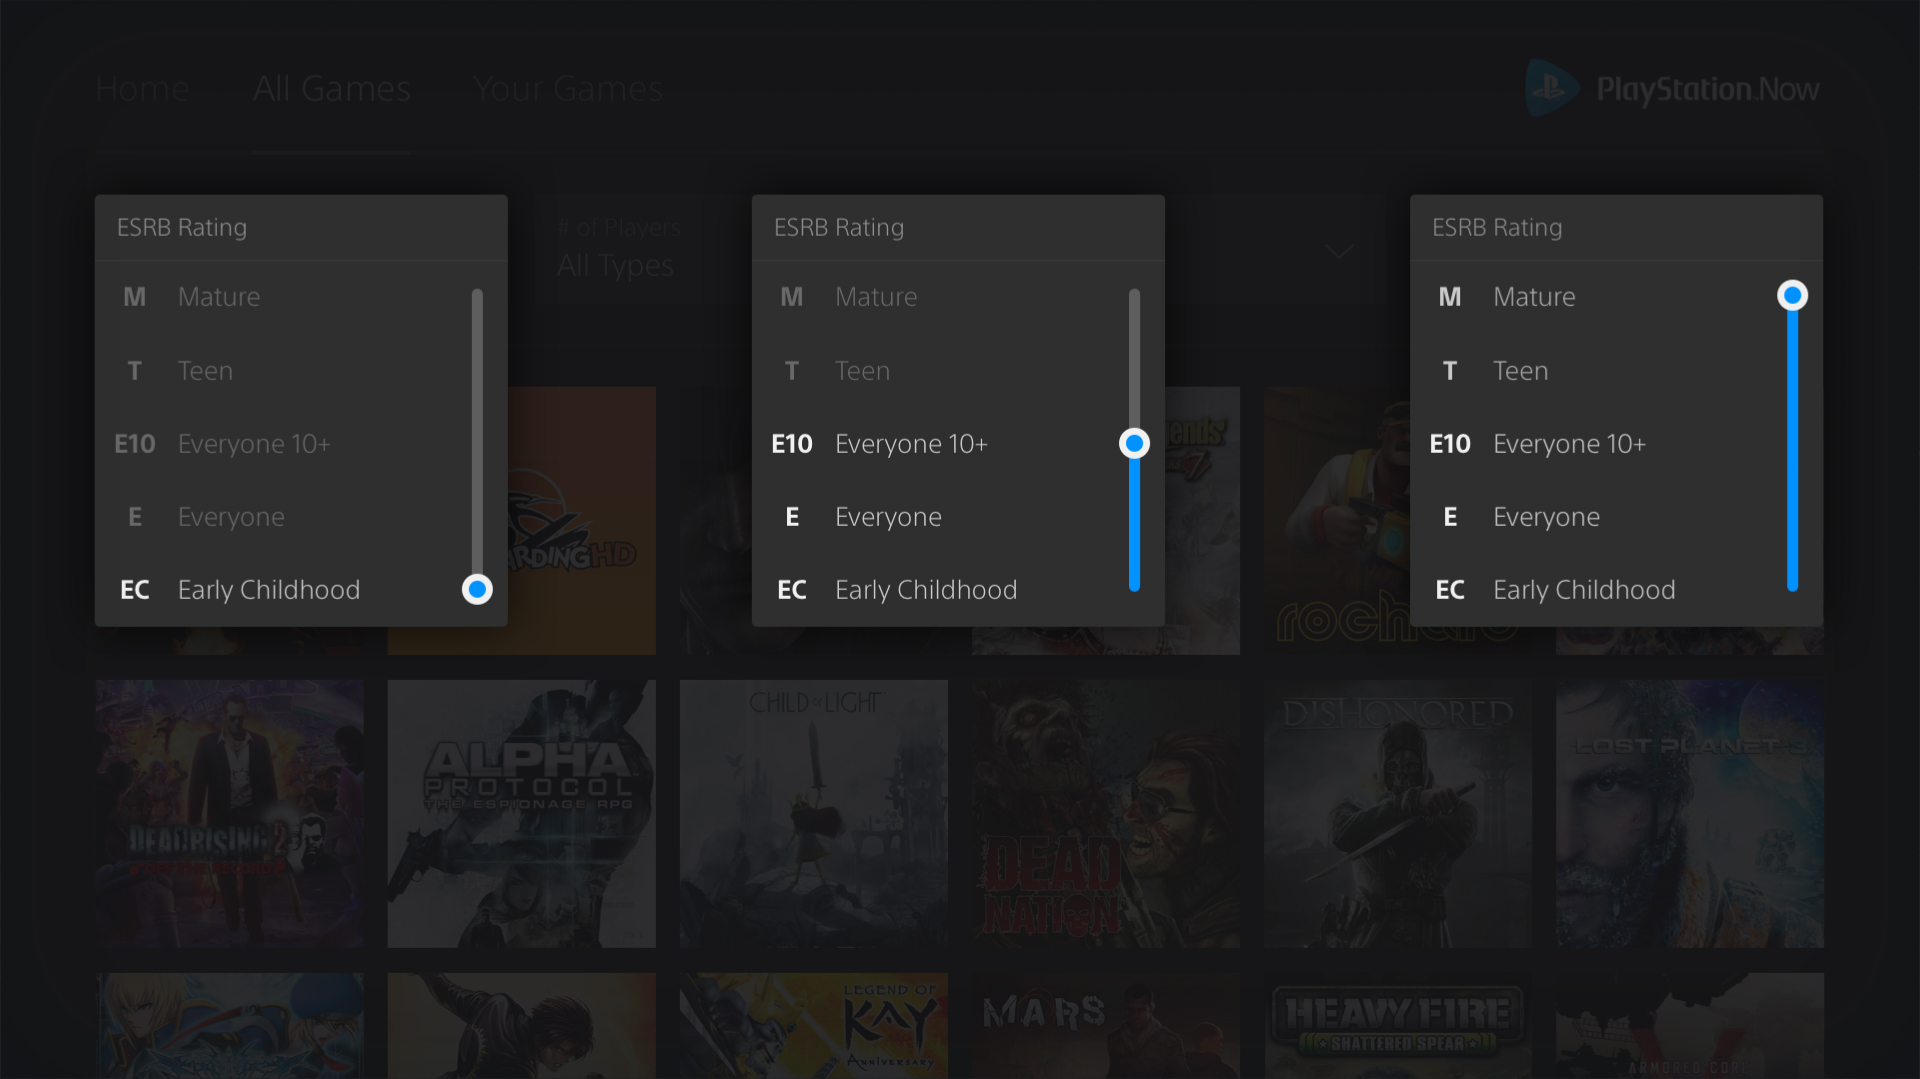Viewport: 1920px width, 1079px height.
Task: Click the E Everyone icon in middle panel
Action: pos(791,517)
